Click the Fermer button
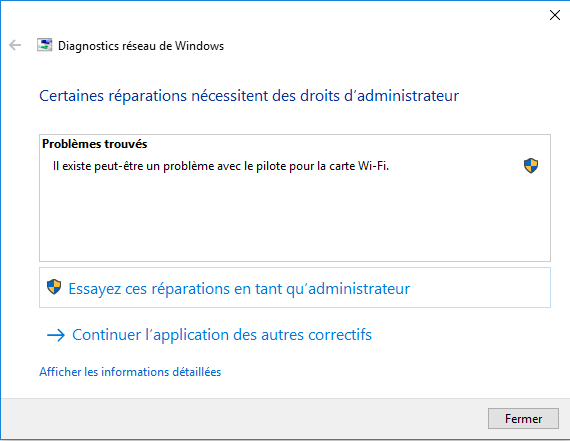The image size is (570, 441). coord(523,418)
